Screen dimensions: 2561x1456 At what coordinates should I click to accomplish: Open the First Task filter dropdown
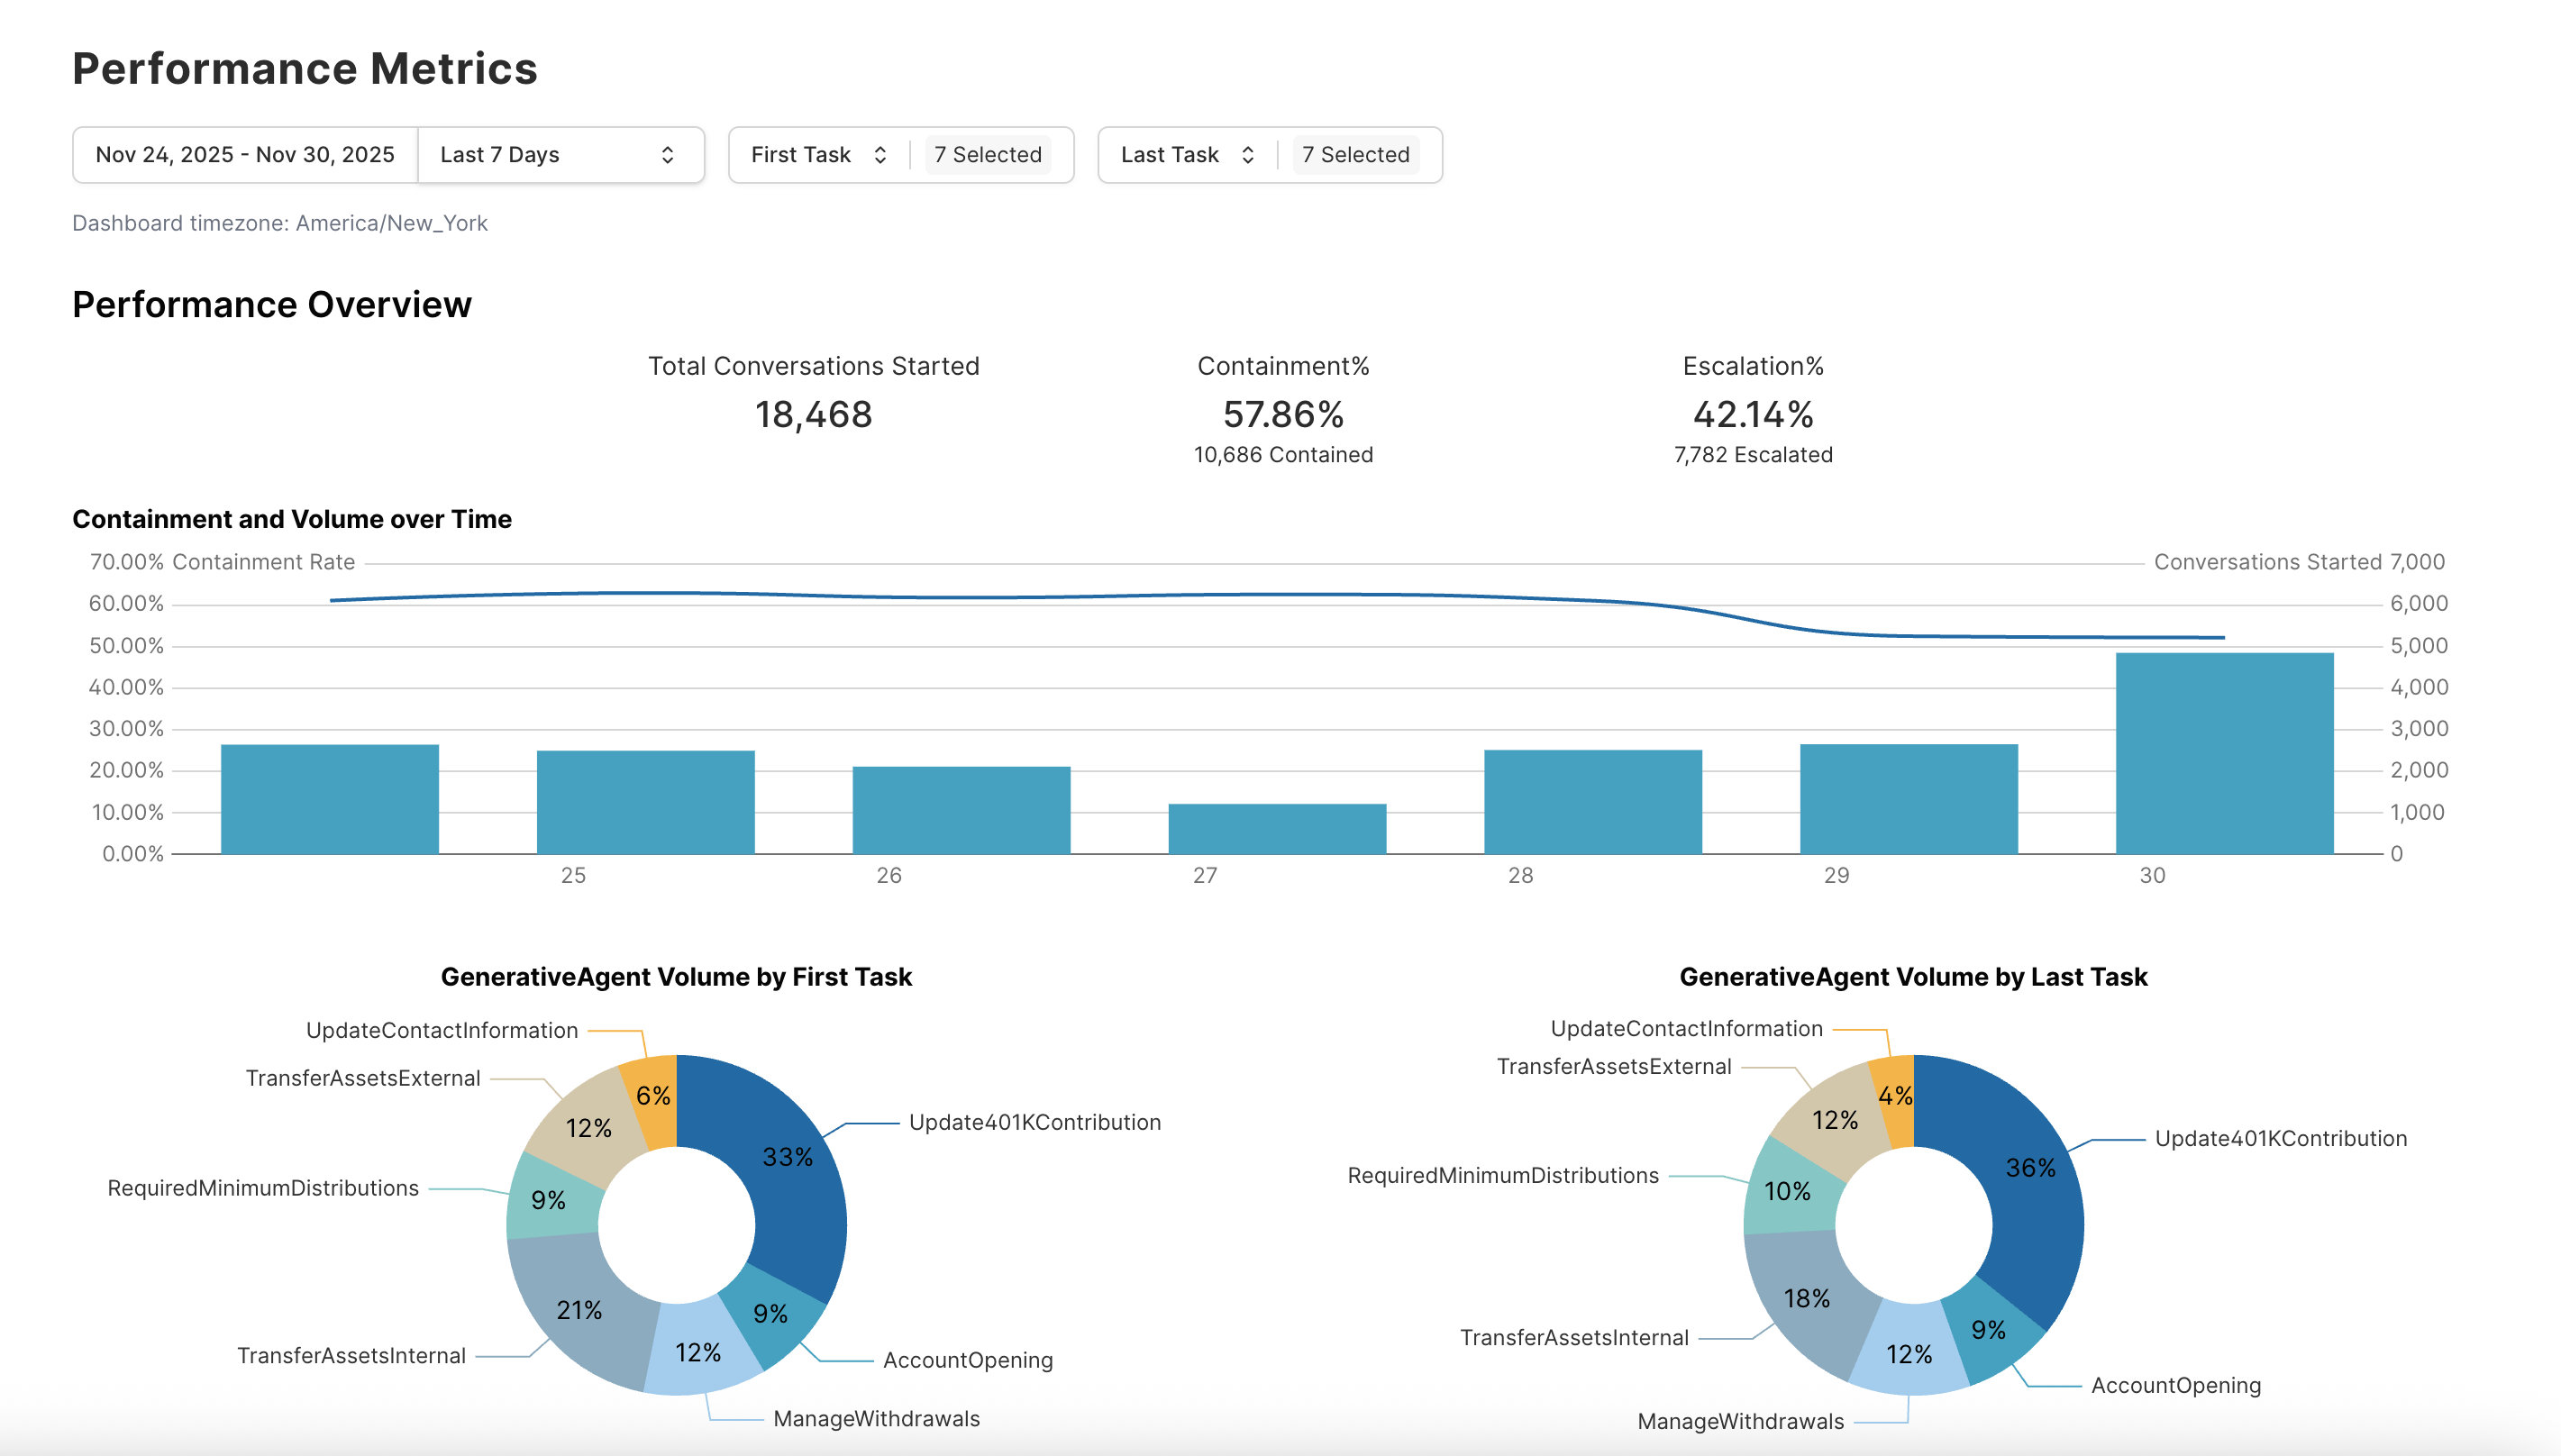pos(818,155)
